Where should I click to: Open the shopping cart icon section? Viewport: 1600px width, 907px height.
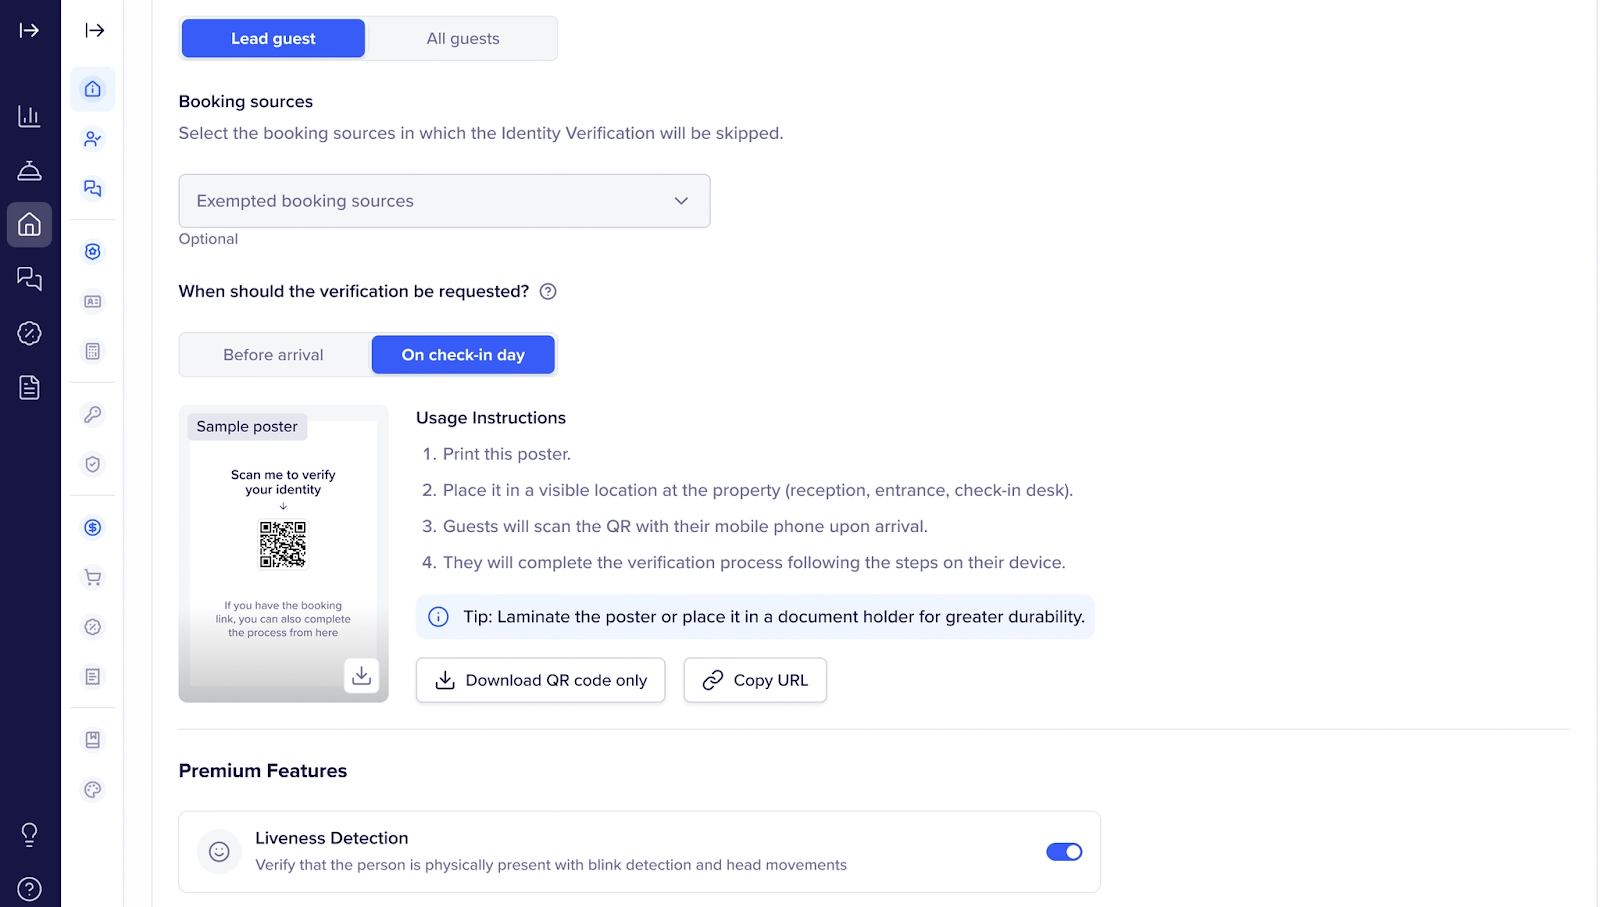point(93,577)
